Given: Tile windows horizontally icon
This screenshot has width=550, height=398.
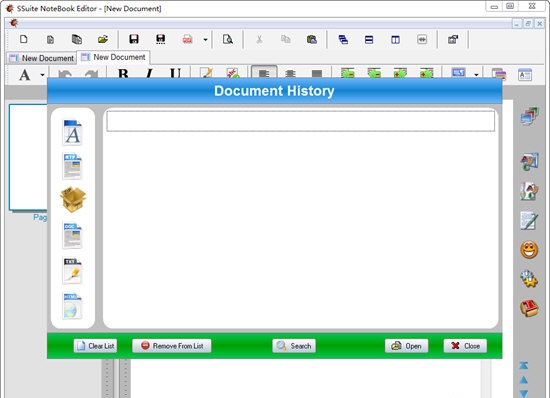Looking at the screenshot, I should tap(369, 40).
